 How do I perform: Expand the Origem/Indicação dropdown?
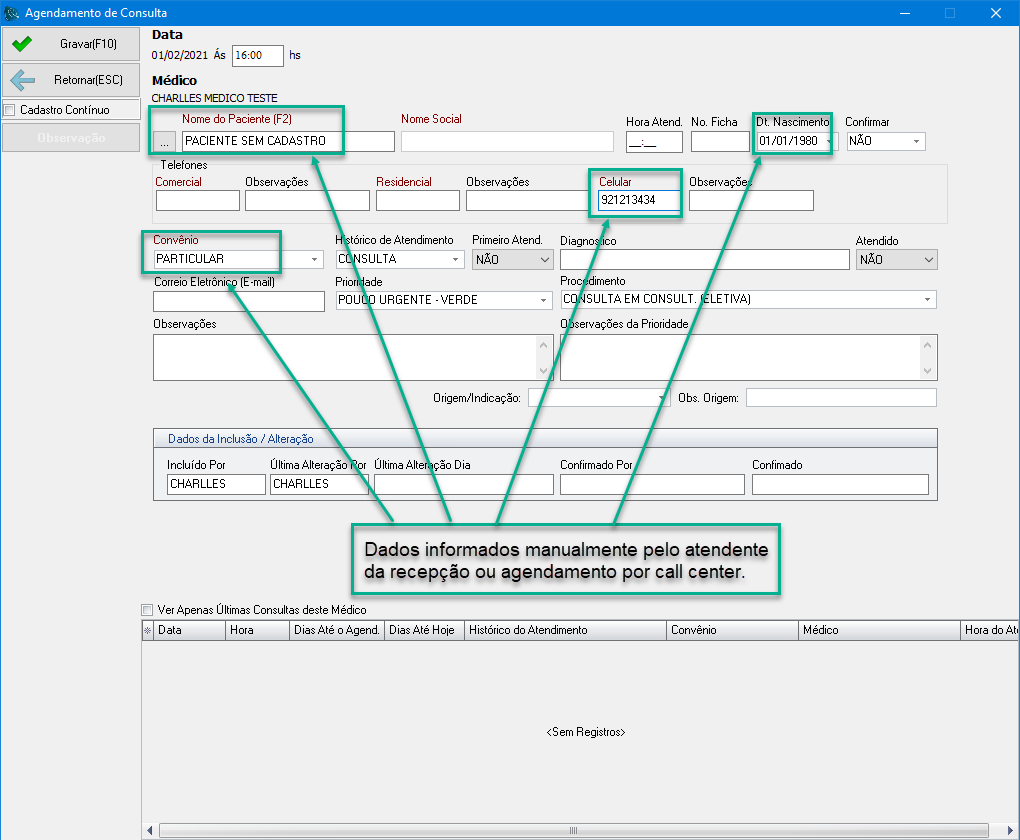point(661,398)
